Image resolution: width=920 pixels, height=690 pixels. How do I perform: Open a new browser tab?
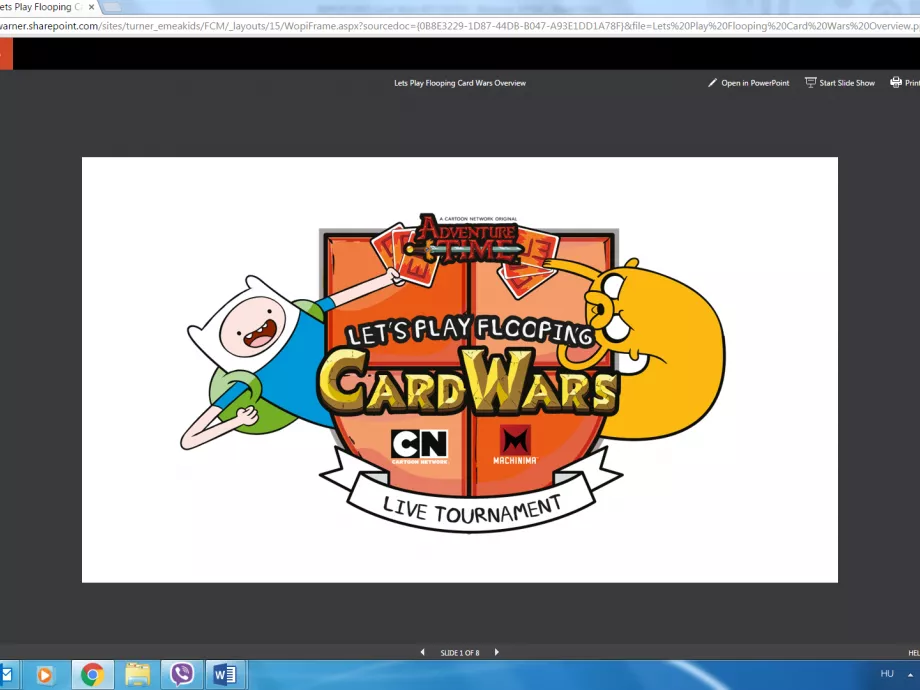coord(111,7)
